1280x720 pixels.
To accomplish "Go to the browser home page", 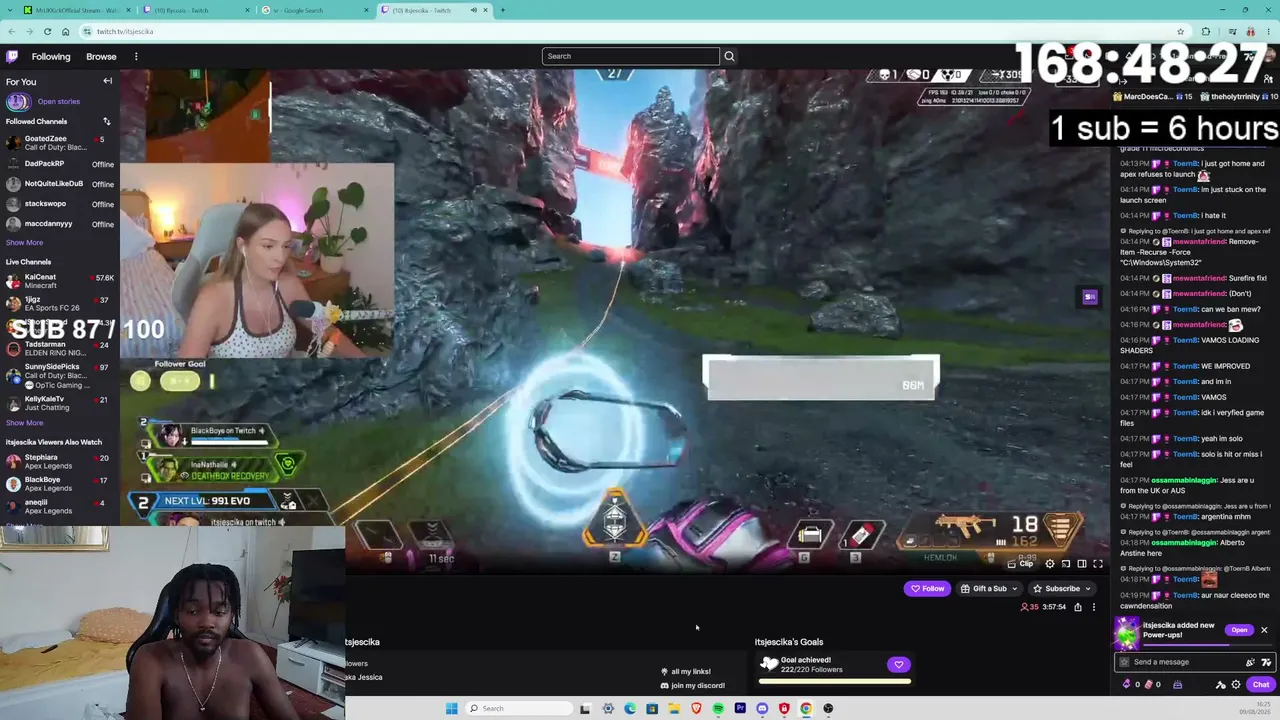I will 65,31.
